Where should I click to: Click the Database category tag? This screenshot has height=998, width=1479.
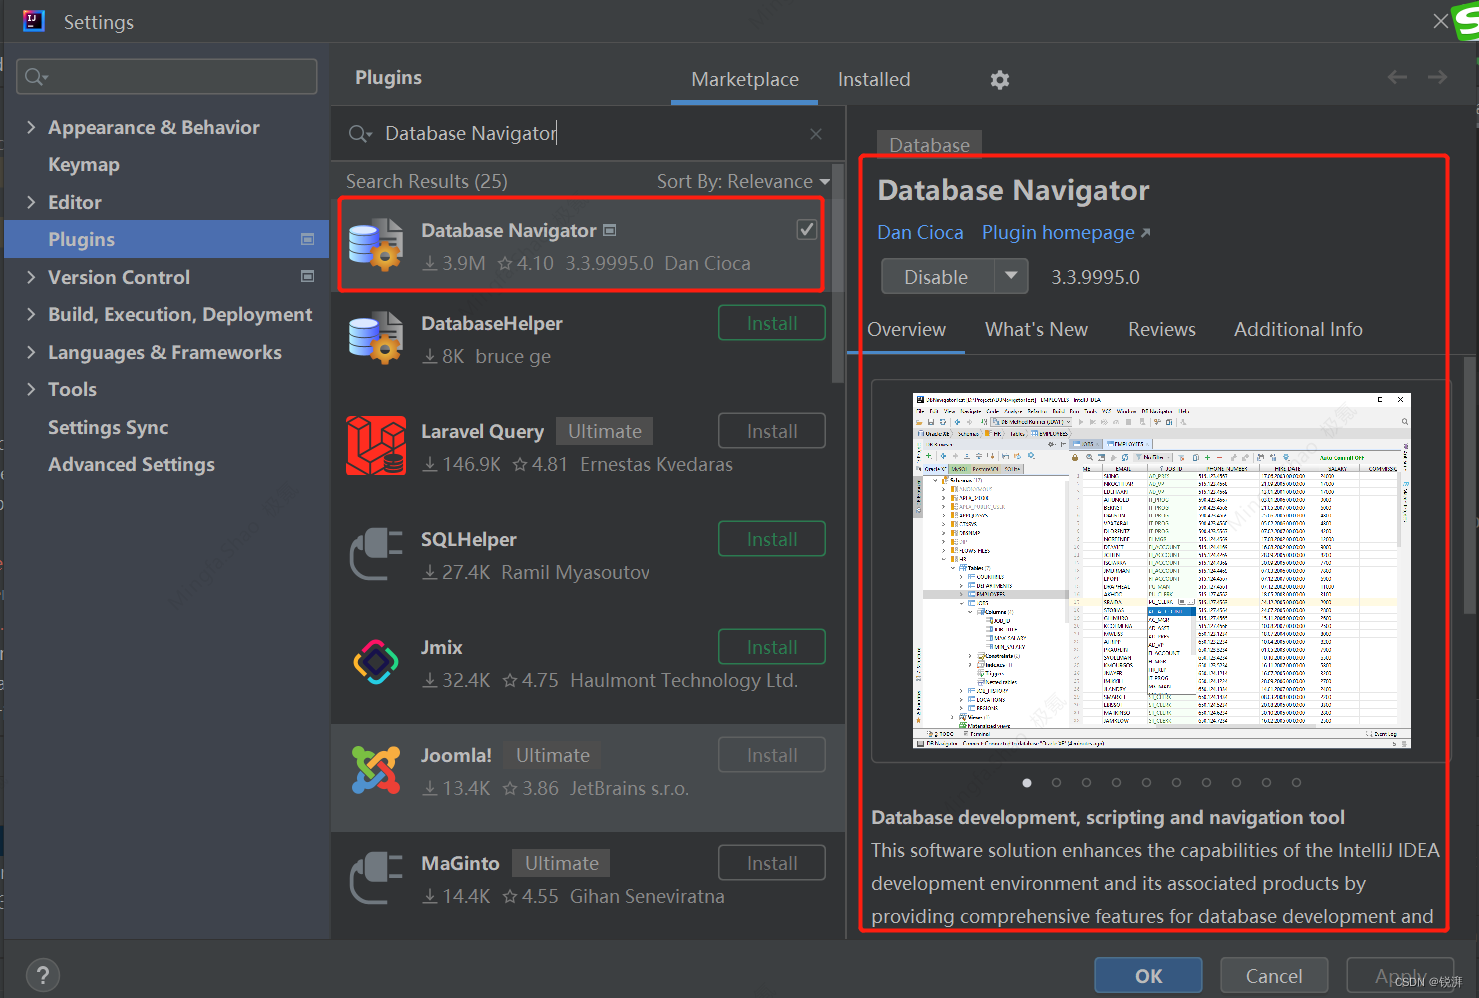click(929, 144)
